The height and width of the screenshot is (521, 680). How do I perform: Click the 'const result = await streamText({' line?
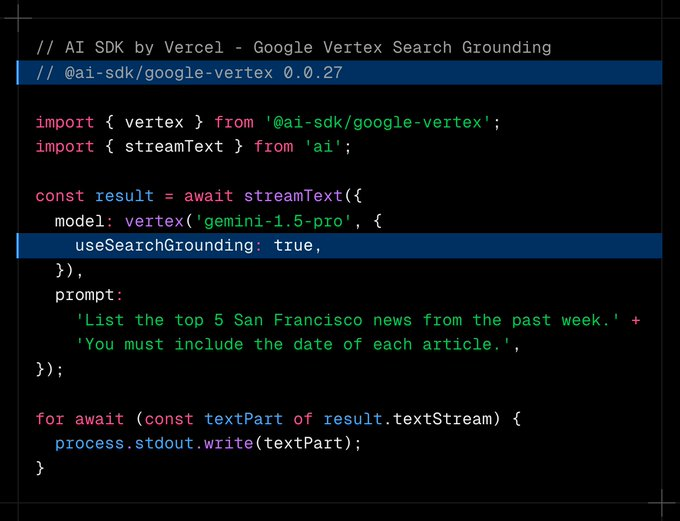point(199,196)
